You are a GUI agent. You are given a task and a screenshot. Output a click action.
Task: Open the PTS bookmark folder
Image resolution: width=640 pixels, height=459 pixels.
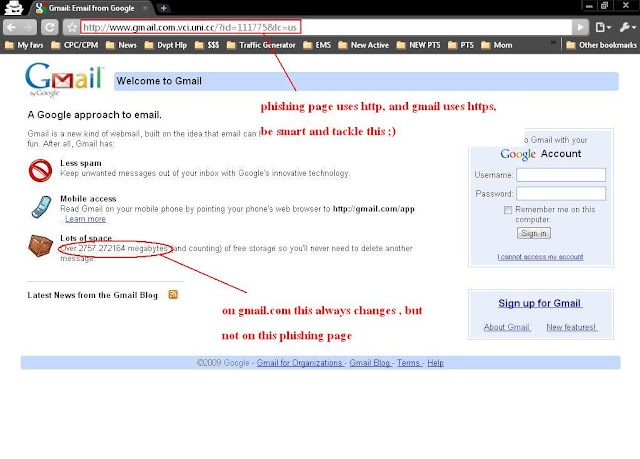point(461,45)
